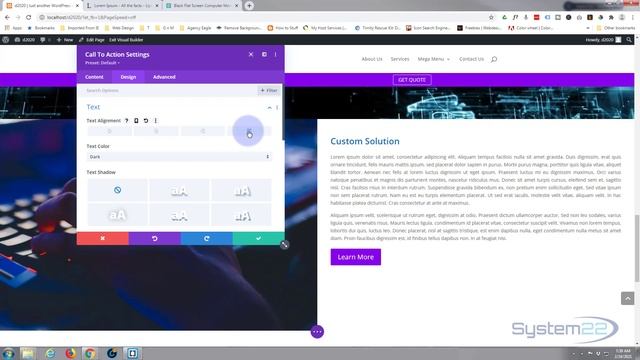Image resolution: width=640 pixels, height=360 pixels.
Task: Open the Other bookmarks folder
Action: pyautogui.click(x=616, y=28)
